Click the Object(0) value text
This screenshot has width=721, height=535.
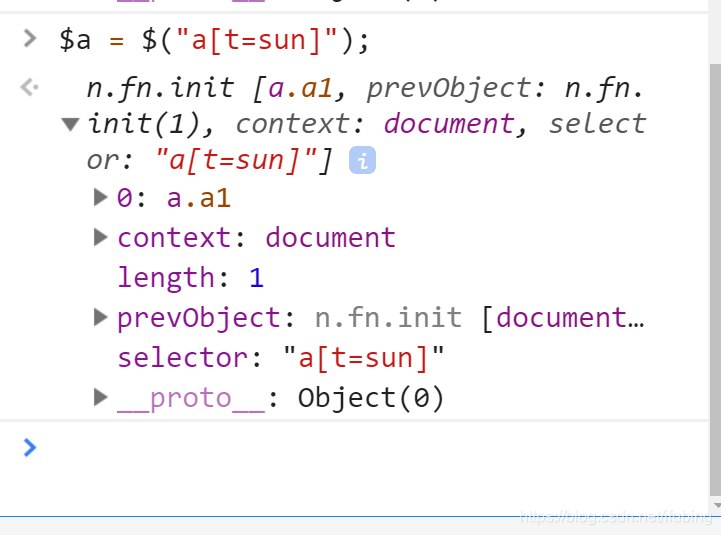[371, 398]
